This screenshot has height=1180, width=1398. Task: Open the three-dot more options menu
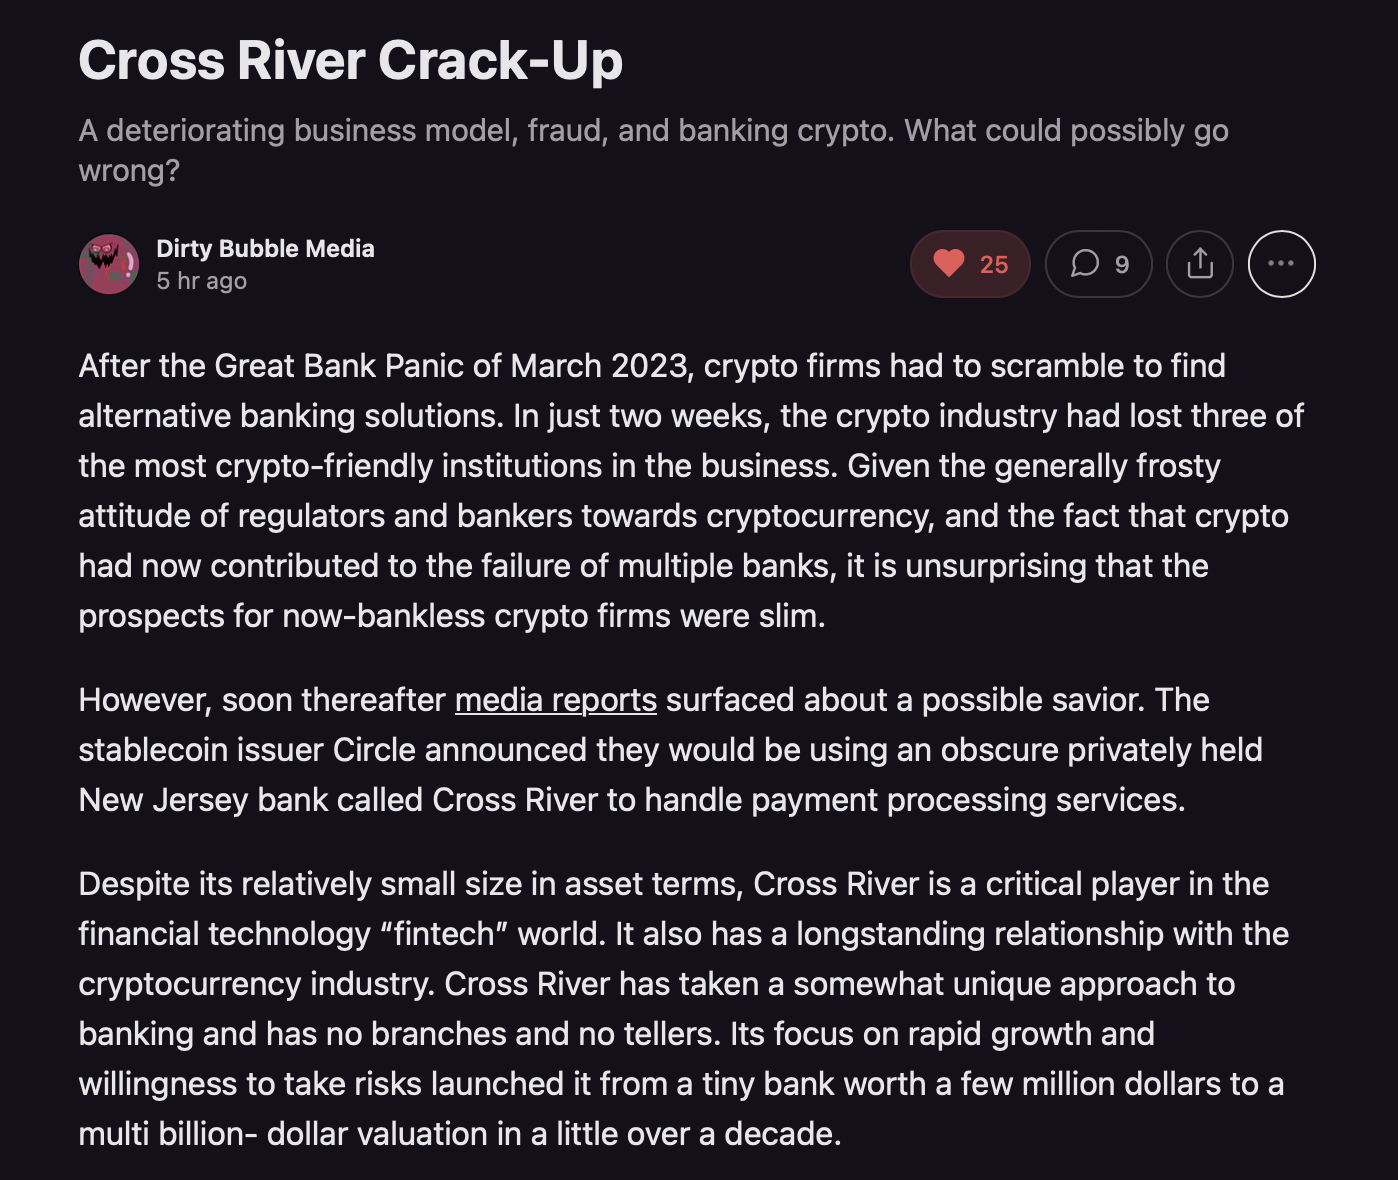(1281, 264)
